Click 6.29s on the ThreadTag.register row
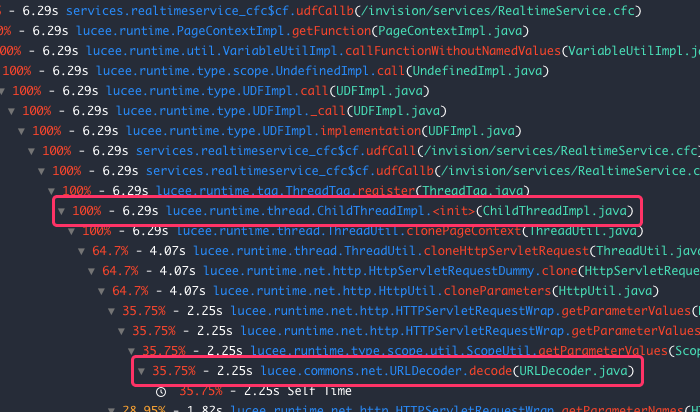The image size is (700, 412). point(130,191)
